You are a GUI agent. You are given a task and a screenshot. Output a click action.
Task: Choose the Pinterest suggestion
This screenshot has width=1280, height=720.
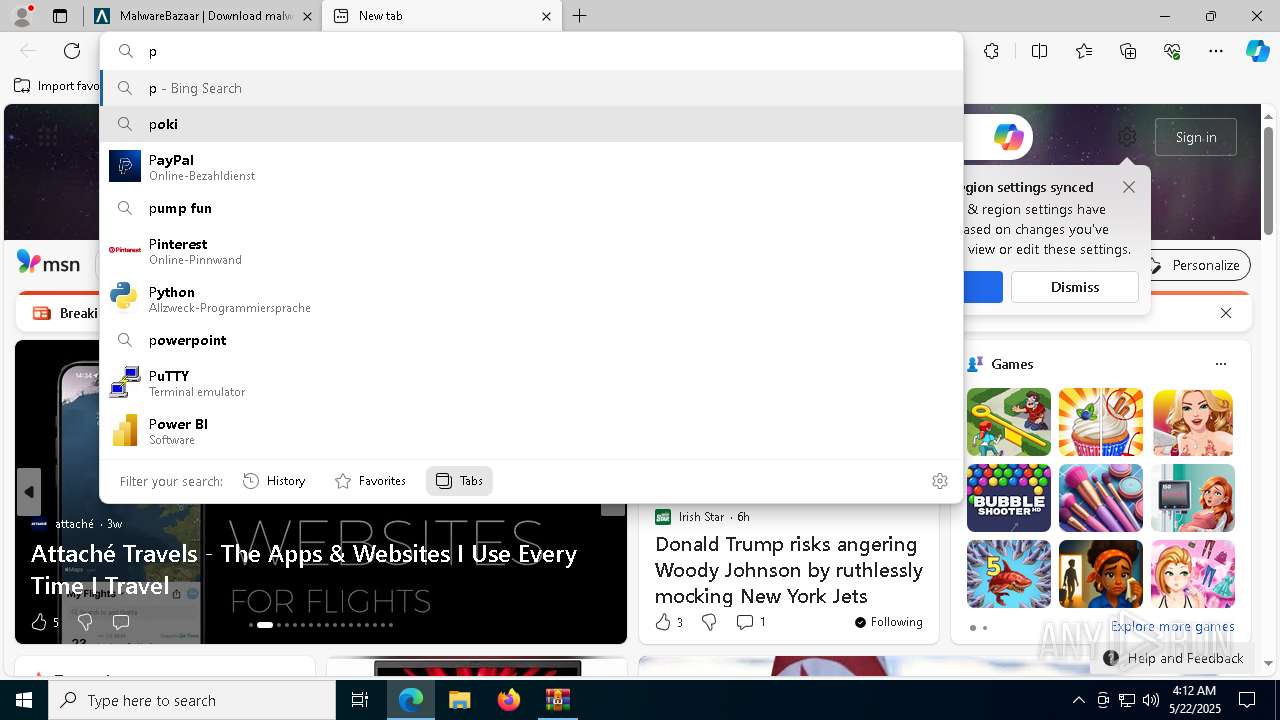(532, 251)
